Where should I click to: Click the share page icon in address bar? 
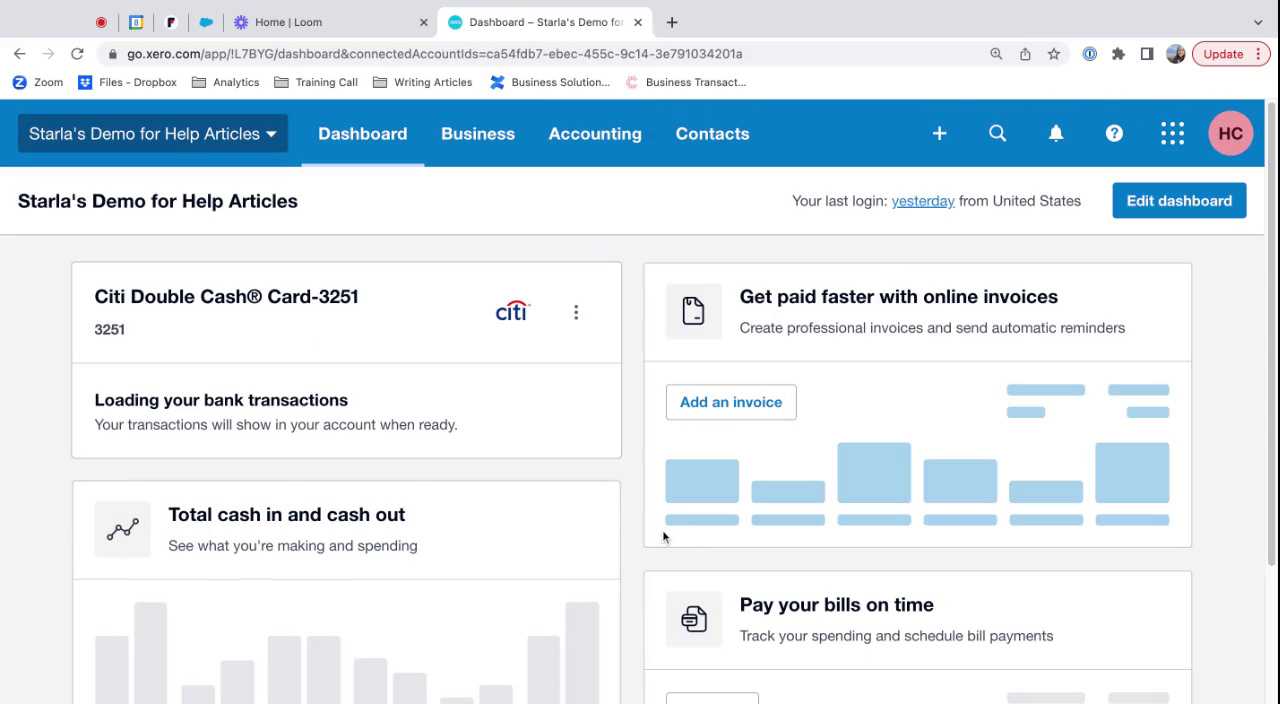point(1025,54)
